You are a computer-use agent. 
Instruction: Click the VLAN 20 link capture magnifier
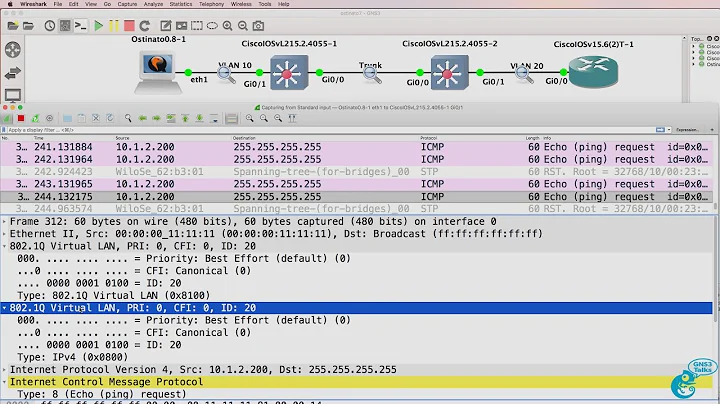[x=523, y=74]
